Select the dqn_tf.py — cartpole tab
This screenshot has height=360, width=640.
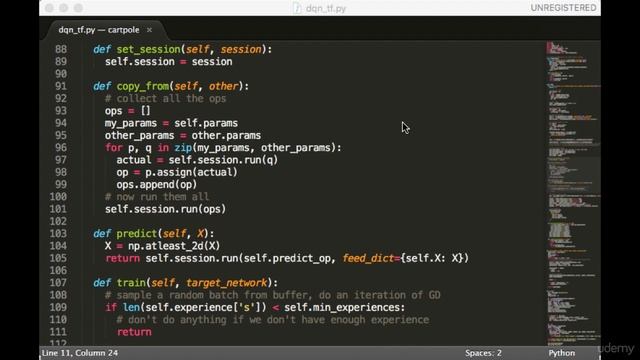coord(99,30)
